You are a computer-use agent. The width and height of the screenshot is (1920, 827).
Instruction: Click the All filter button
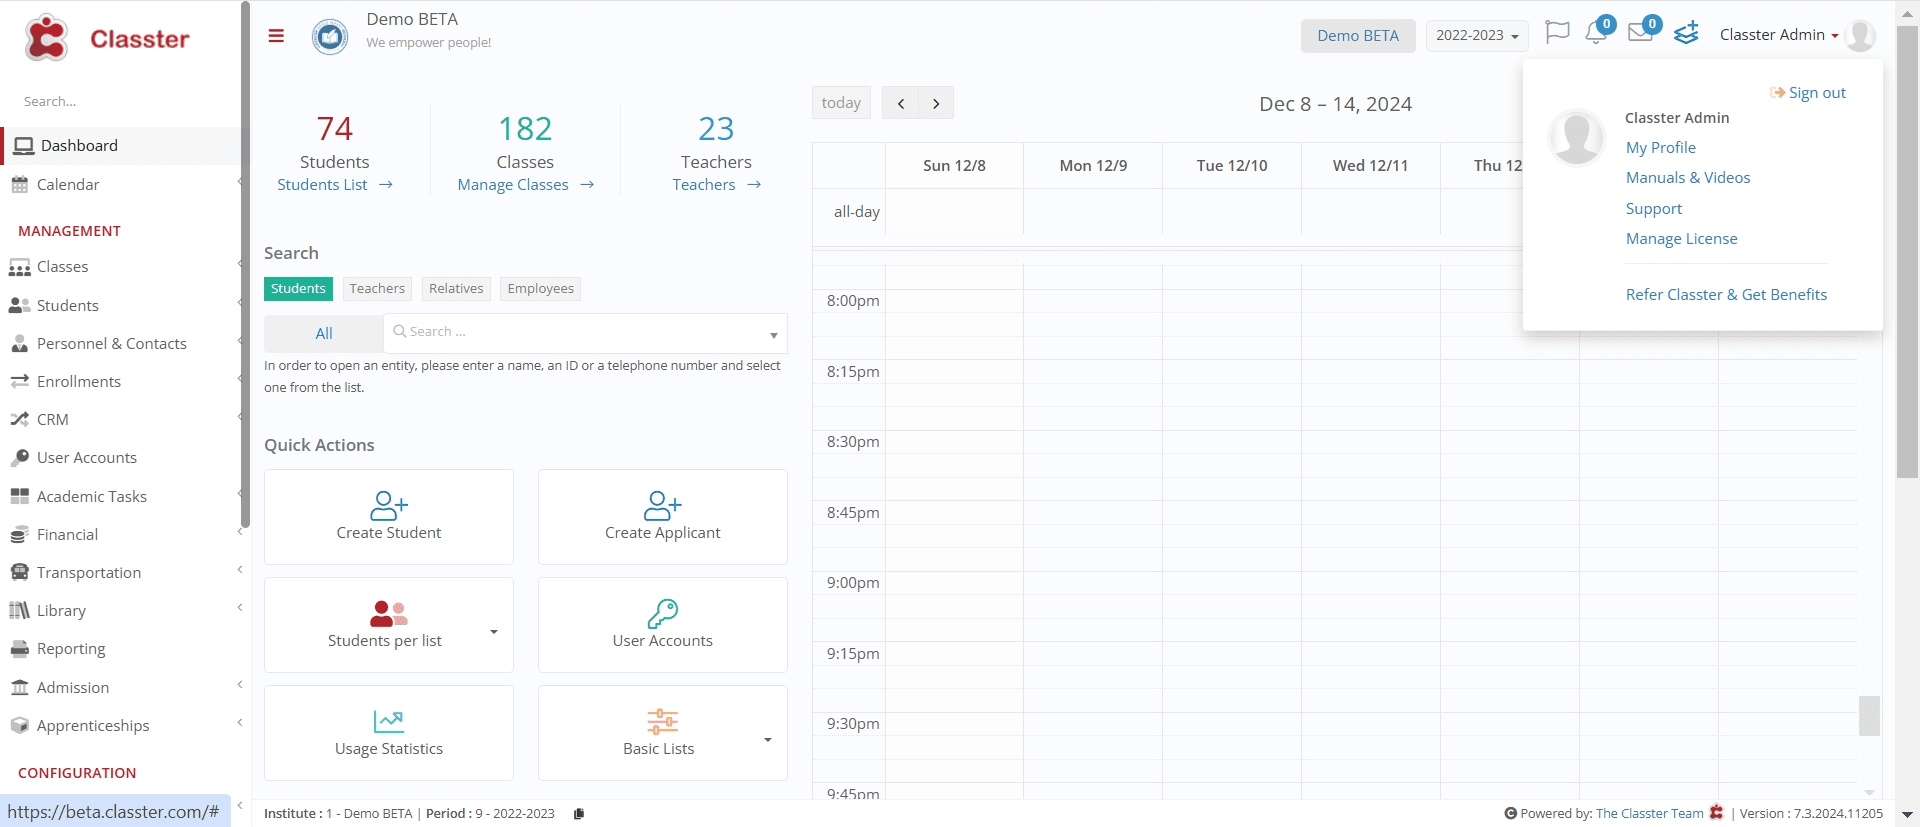324,334
